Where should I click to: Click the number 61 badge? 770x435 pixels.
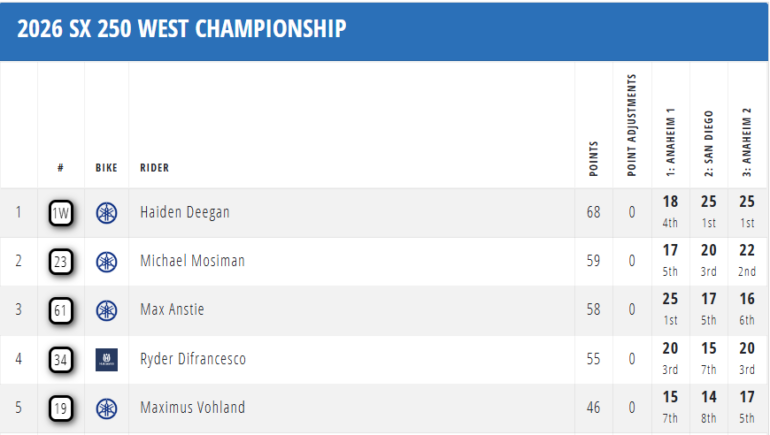pyautogui.click(x=60, y=310)
